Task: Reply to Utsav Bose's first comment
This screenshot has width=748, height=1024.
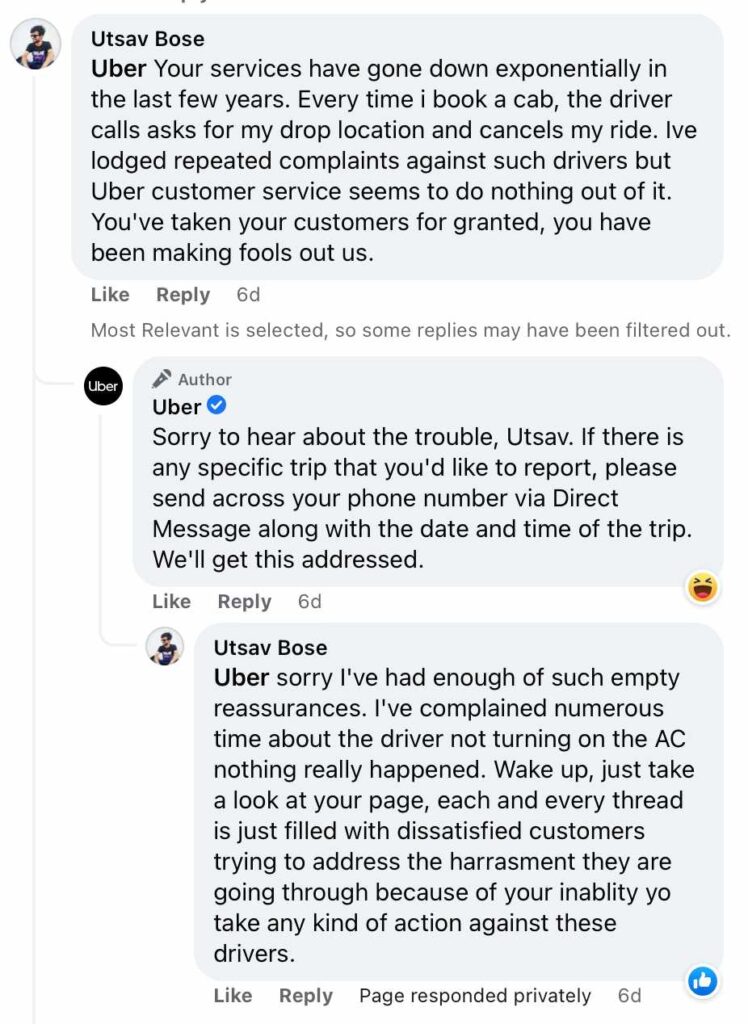Action: [x=183, y=295]
